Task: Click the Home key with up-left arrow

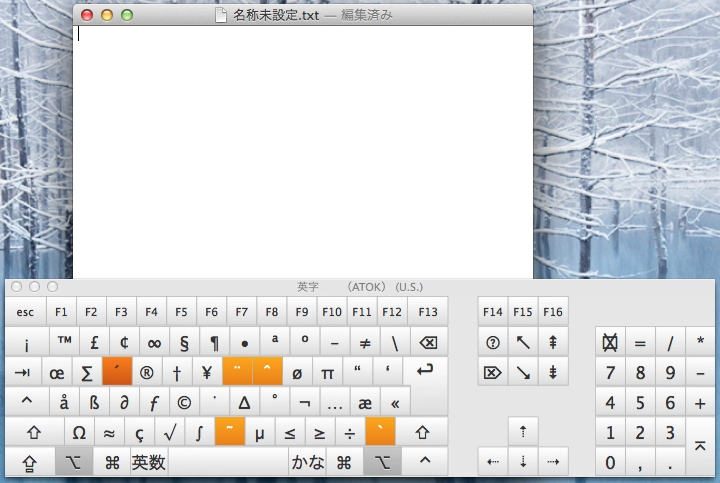Action: point(523,342)
